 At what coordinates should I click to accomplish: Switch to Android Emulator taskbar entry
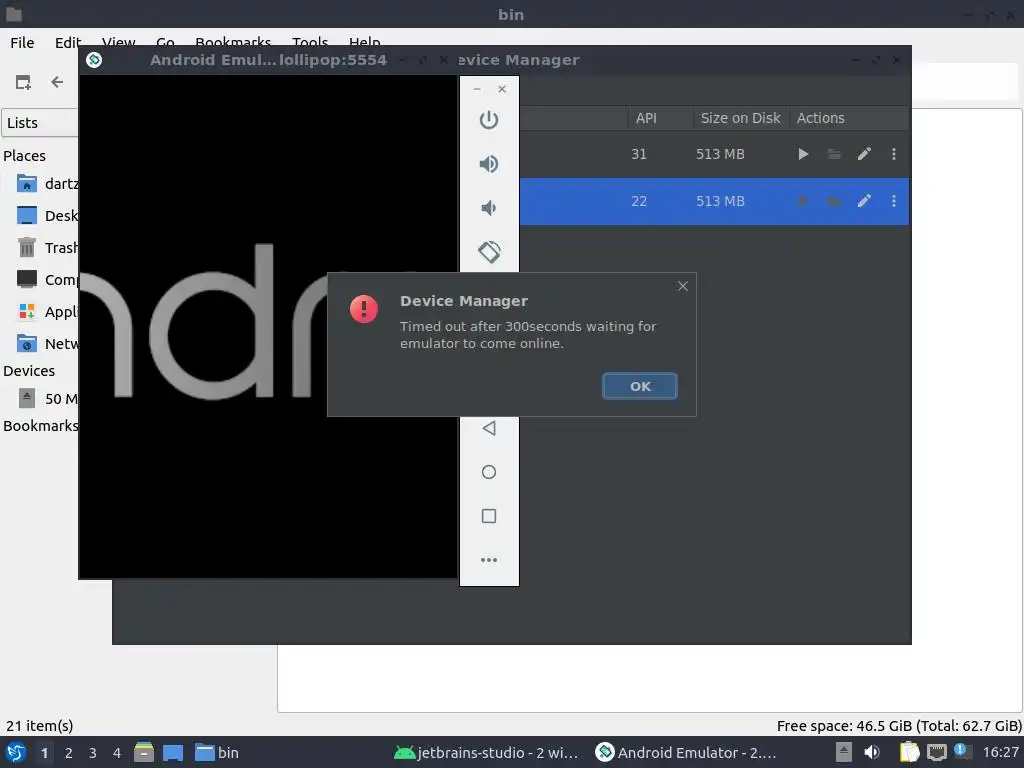coord(686,753)
